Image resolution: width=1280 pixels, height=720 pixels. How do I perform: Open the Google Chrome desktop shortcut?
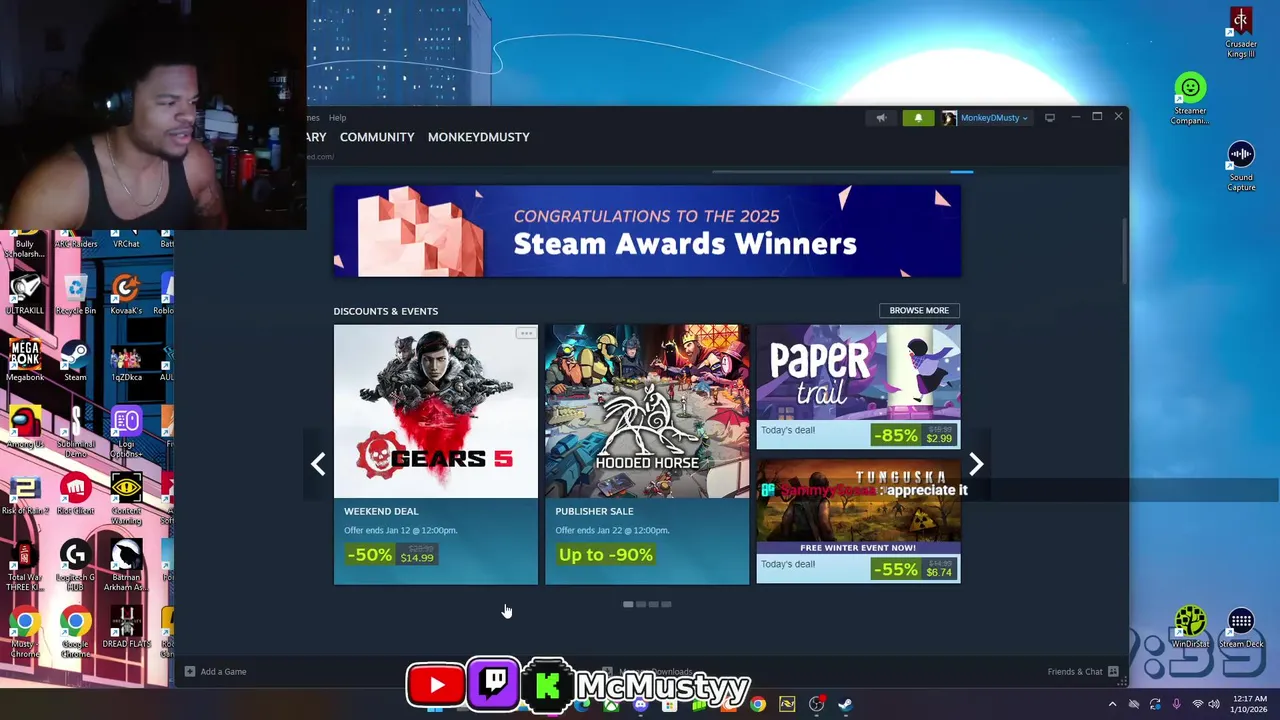[76, 633]
